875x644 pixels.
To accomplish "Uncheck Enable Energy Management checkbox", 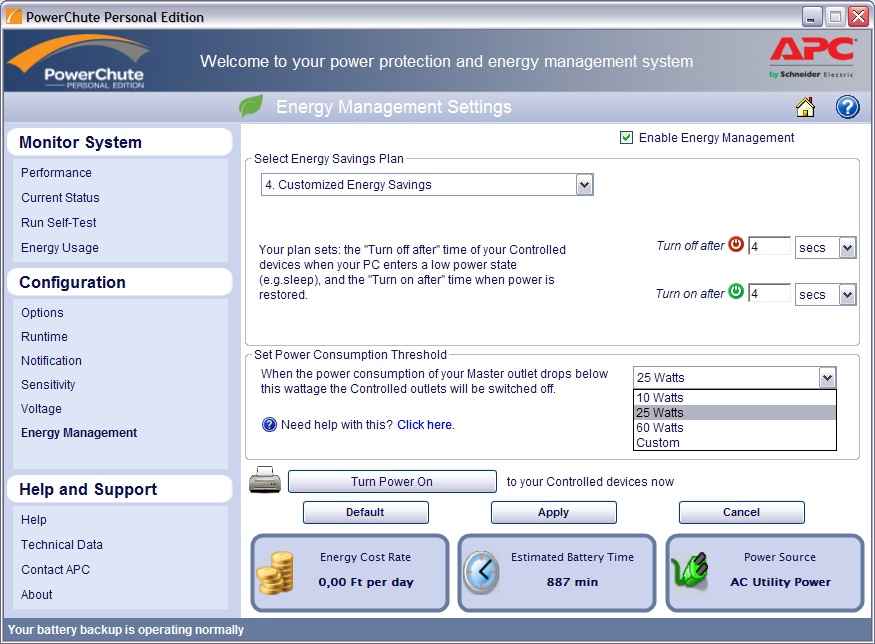I will coord(626,137).
